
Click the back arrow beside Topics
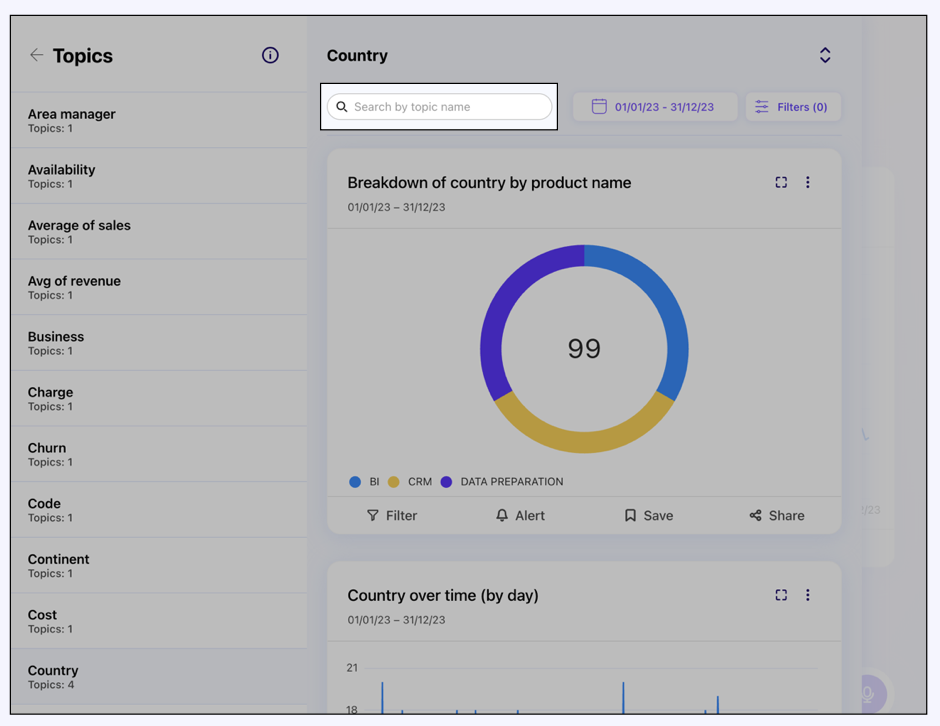[x=37, y=55]
